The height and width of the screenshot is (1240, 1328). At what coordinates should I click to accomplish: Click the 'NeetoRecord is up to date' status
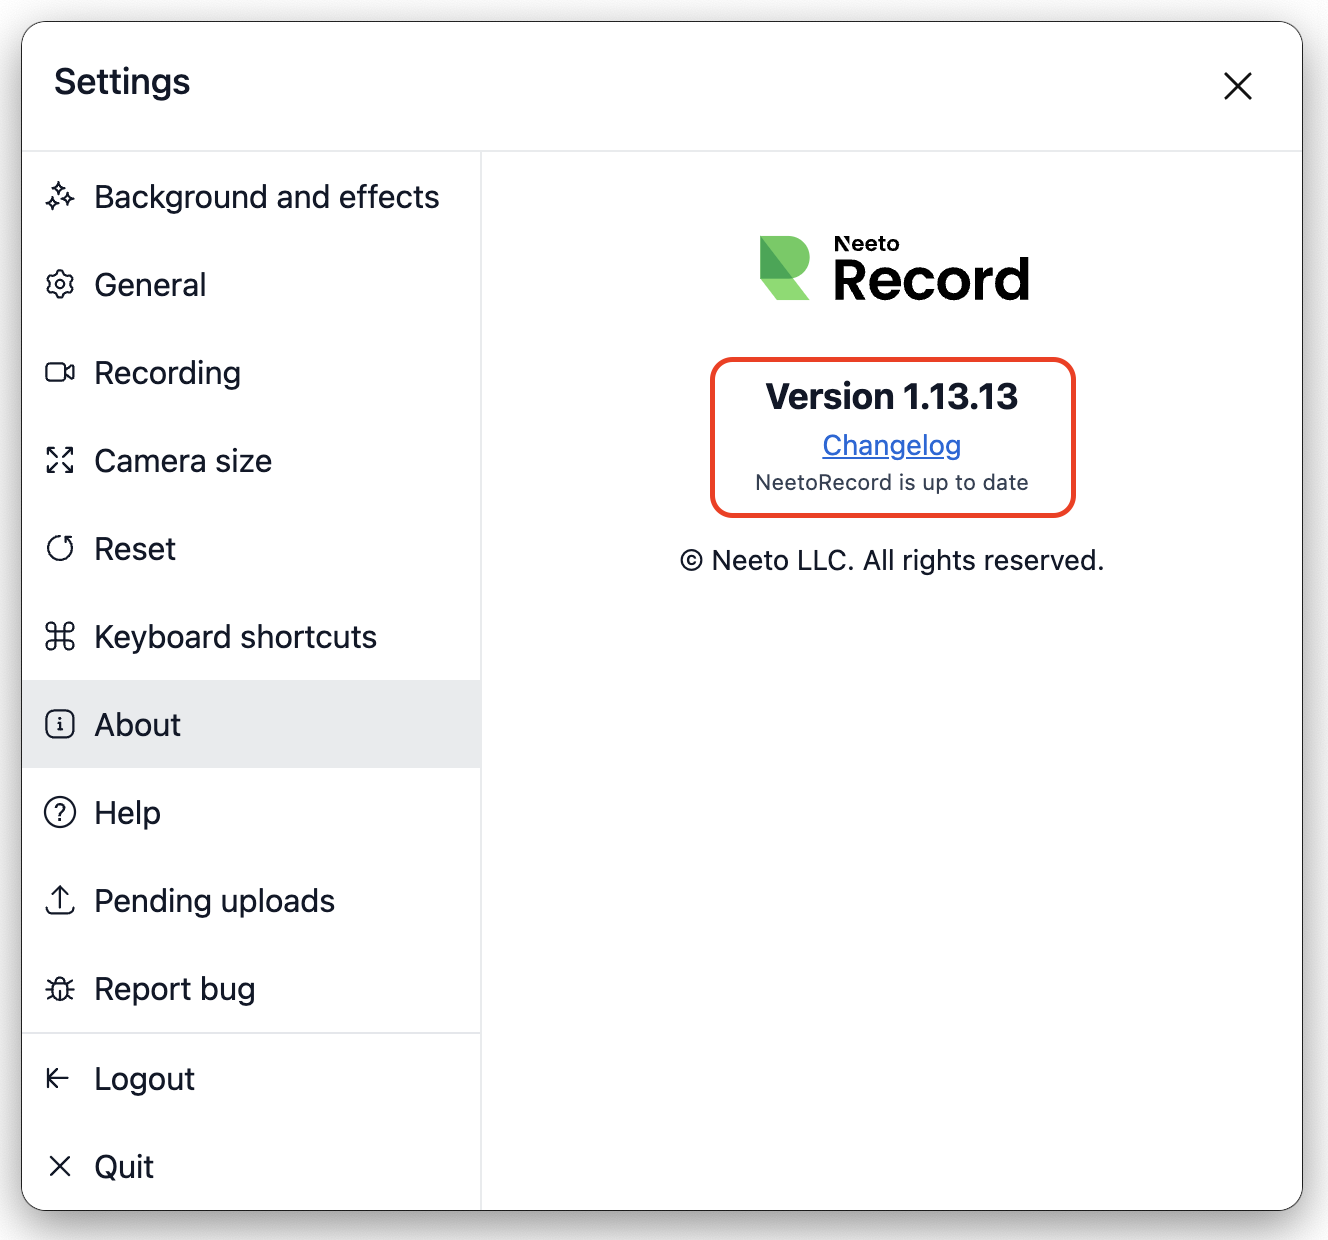[891, 482]
